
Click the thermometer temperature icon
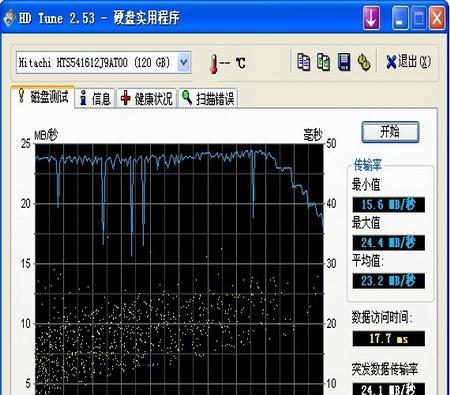pos(214,63)
